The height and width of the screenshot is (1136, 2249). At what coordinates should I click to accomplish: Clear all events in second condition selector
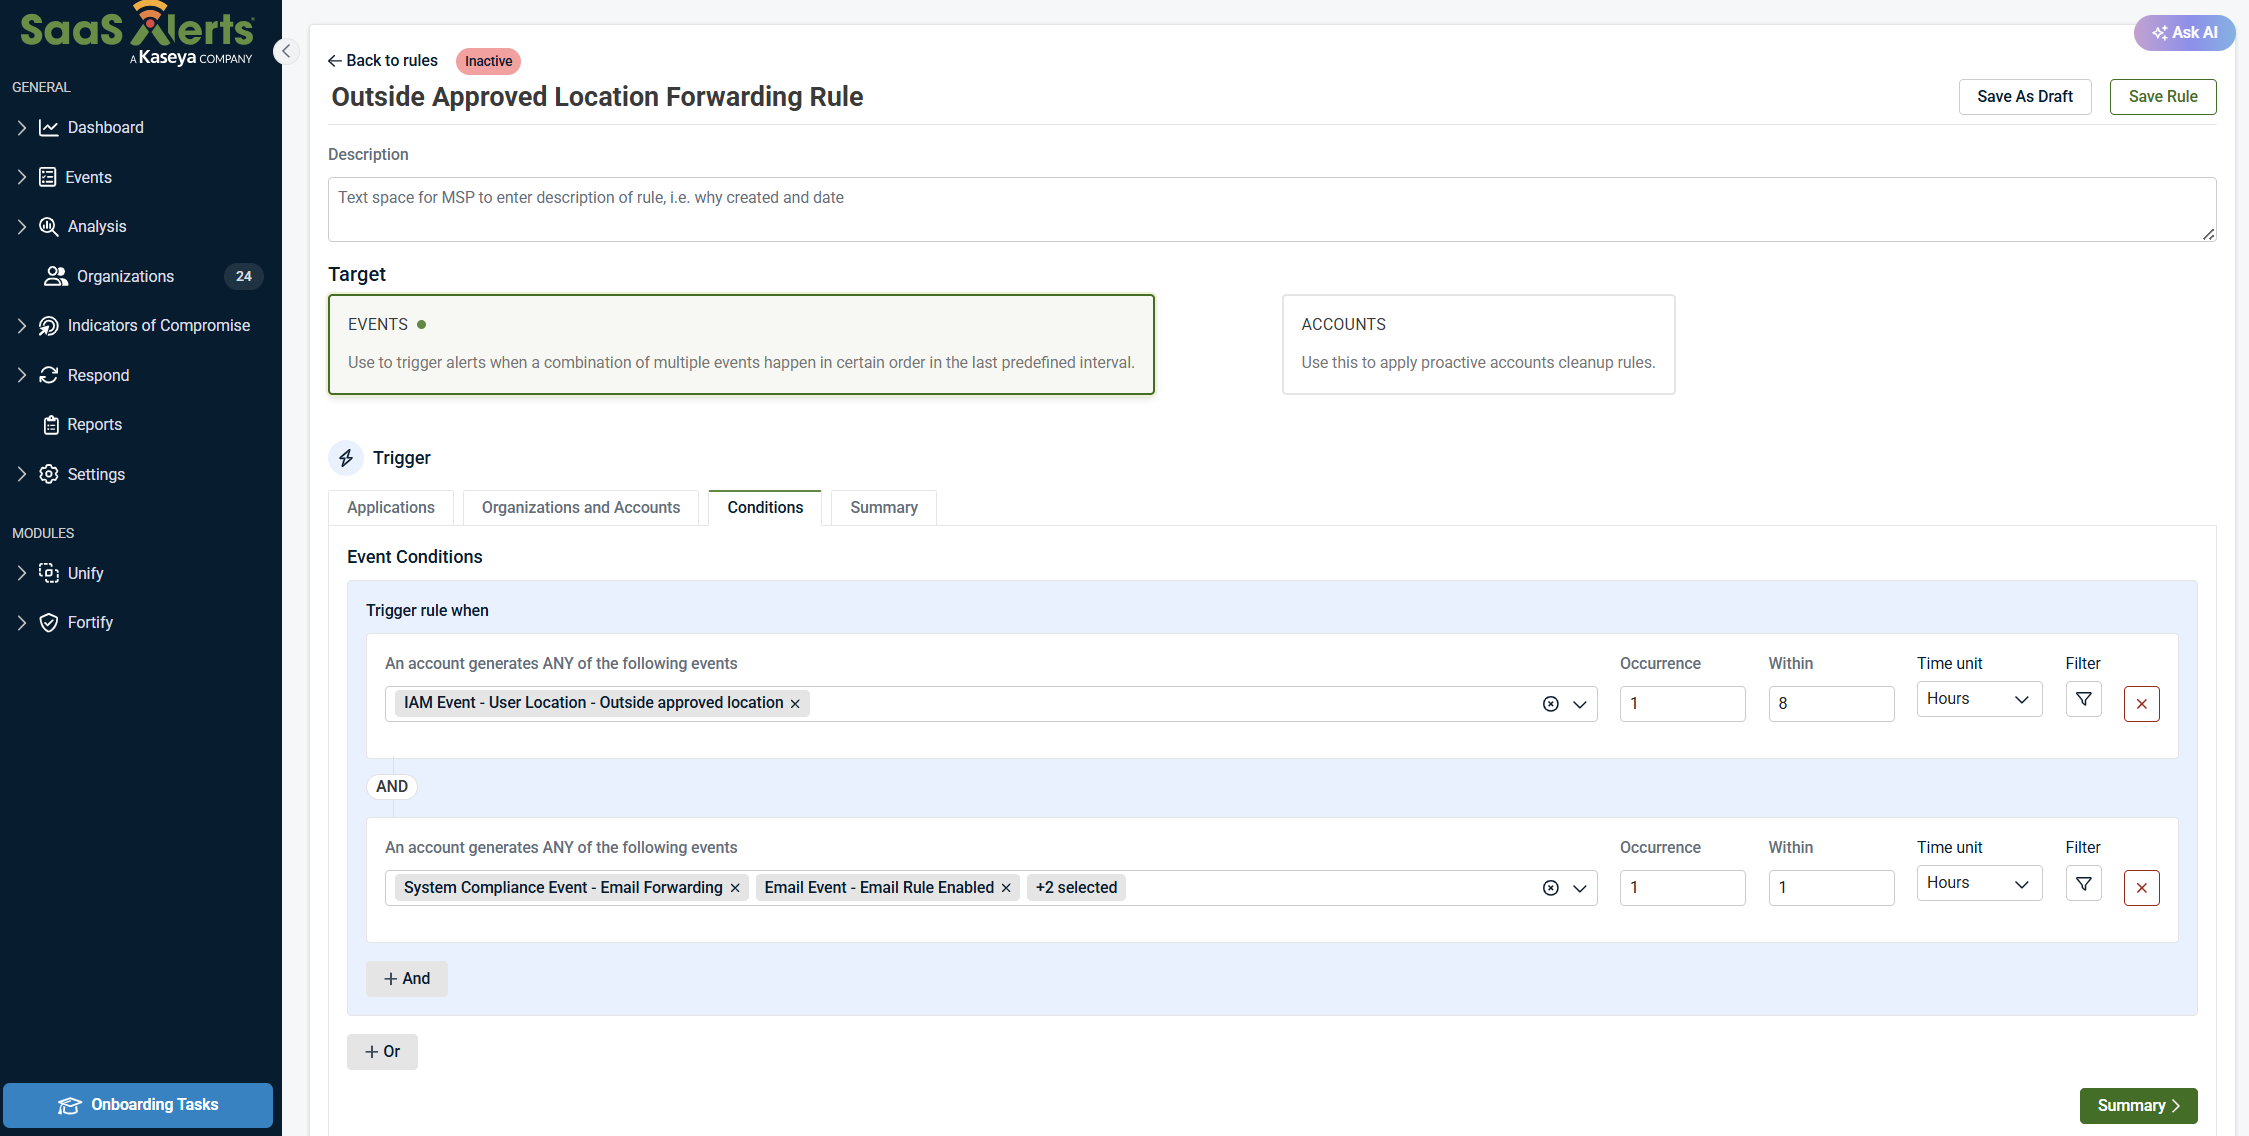pyautogui.click(x=1550, y=888)
